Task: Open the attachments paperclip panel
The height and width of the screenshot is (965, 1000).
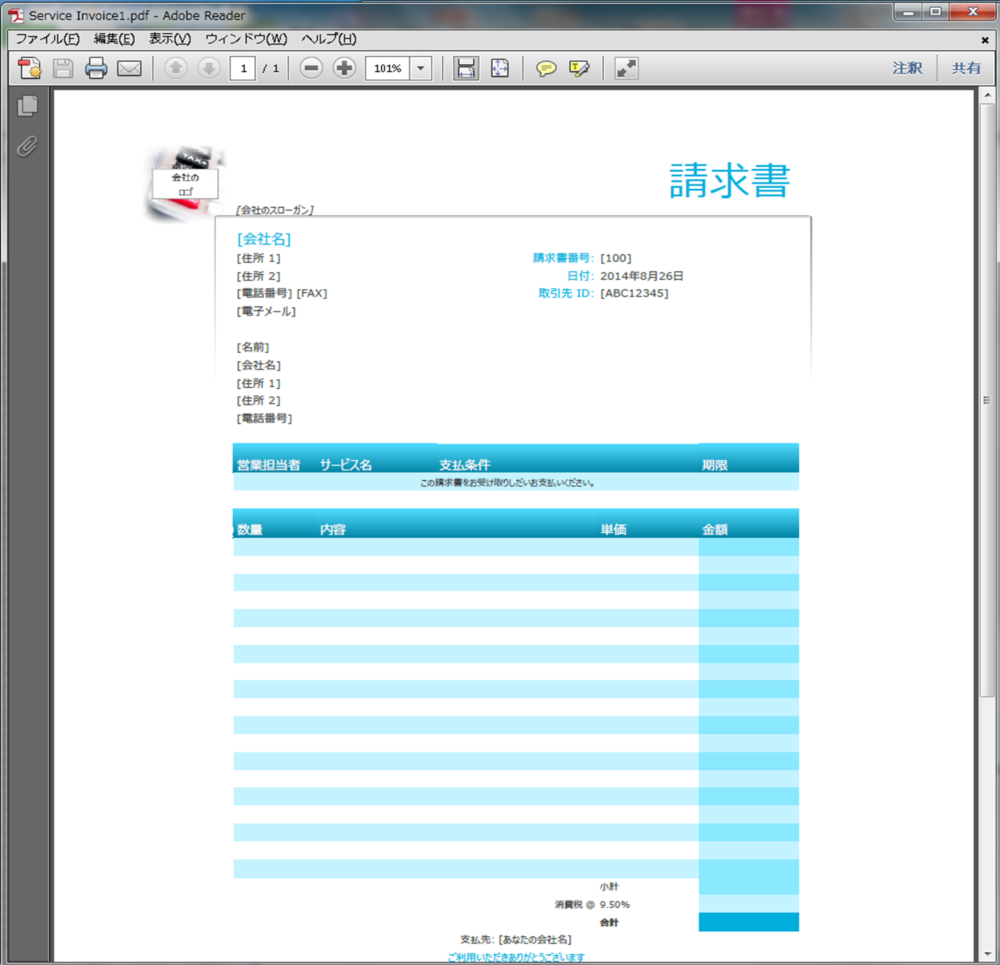Action: tap(27, 146)
